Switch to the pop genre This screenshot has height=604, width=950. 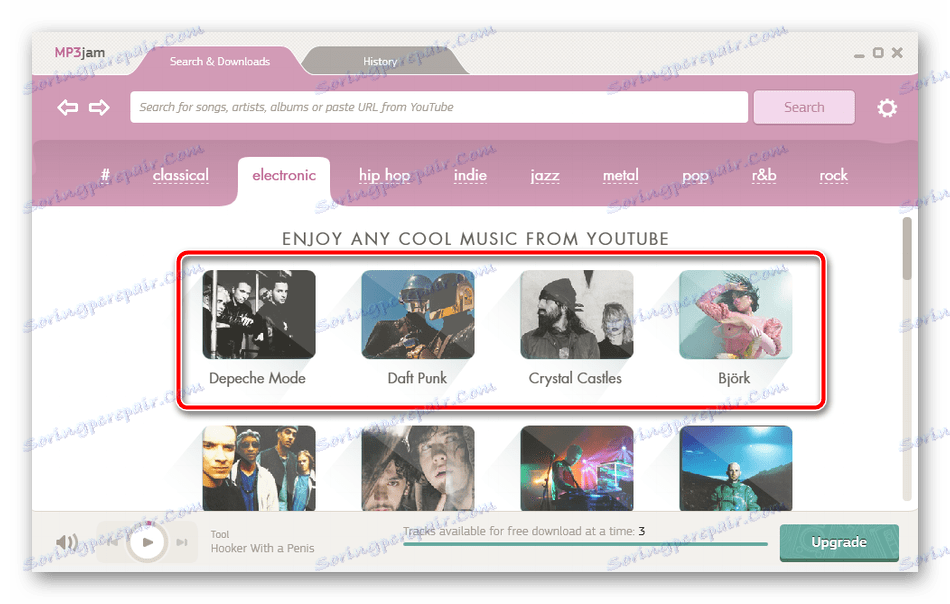tap(695, 176)
